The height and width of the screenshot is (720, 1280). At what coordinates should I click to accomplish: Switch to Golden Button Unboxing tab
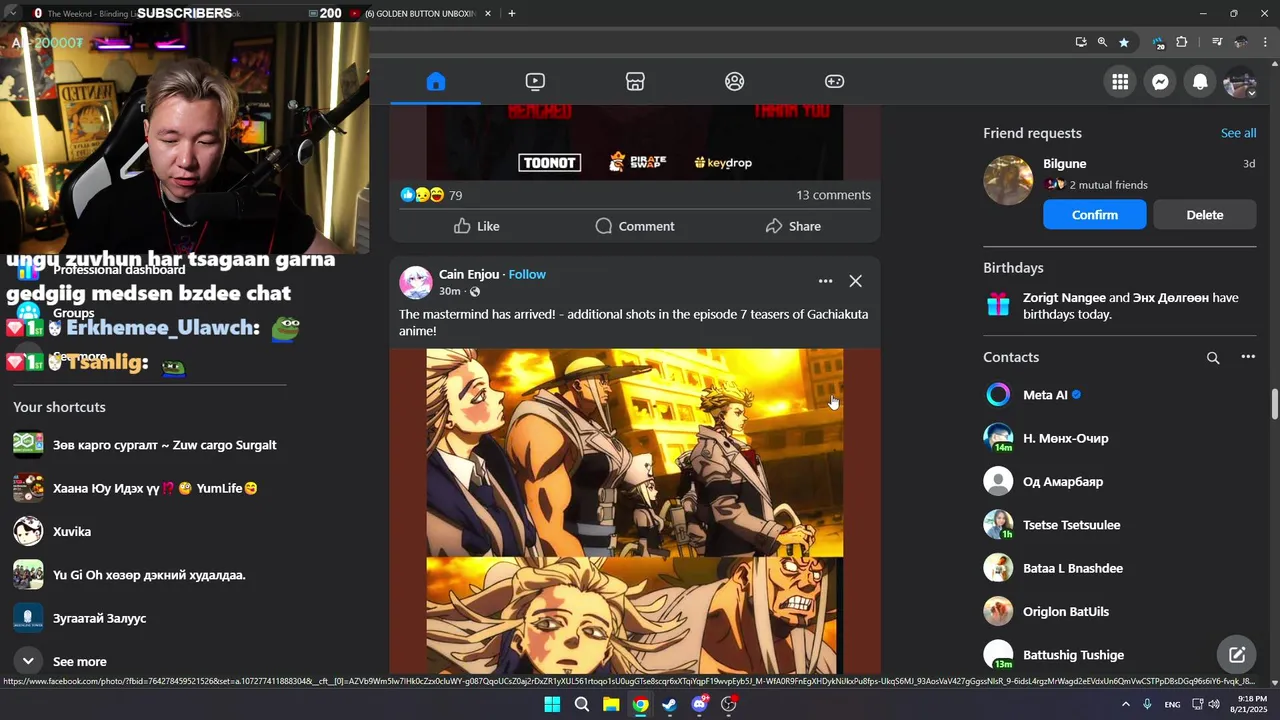click(420, 13)
